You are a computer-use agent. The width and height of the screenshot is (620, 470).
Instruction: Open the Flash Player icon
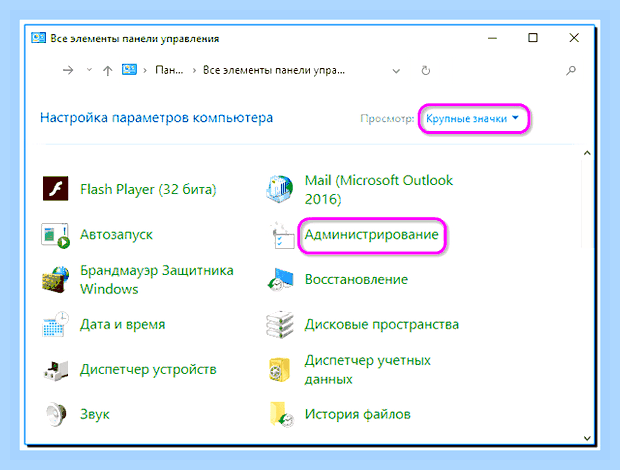tap(55, 189)
